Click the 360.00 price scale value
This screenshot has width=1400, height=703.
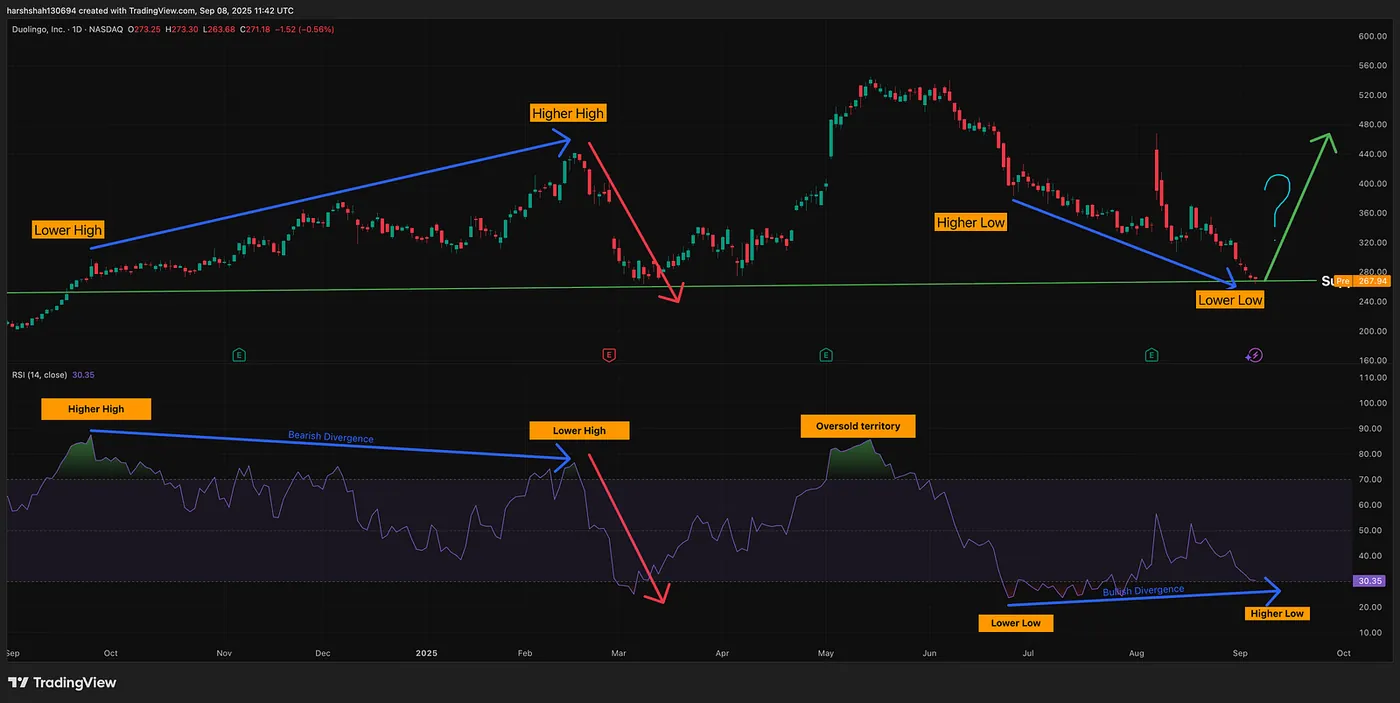pos(1371,213)
